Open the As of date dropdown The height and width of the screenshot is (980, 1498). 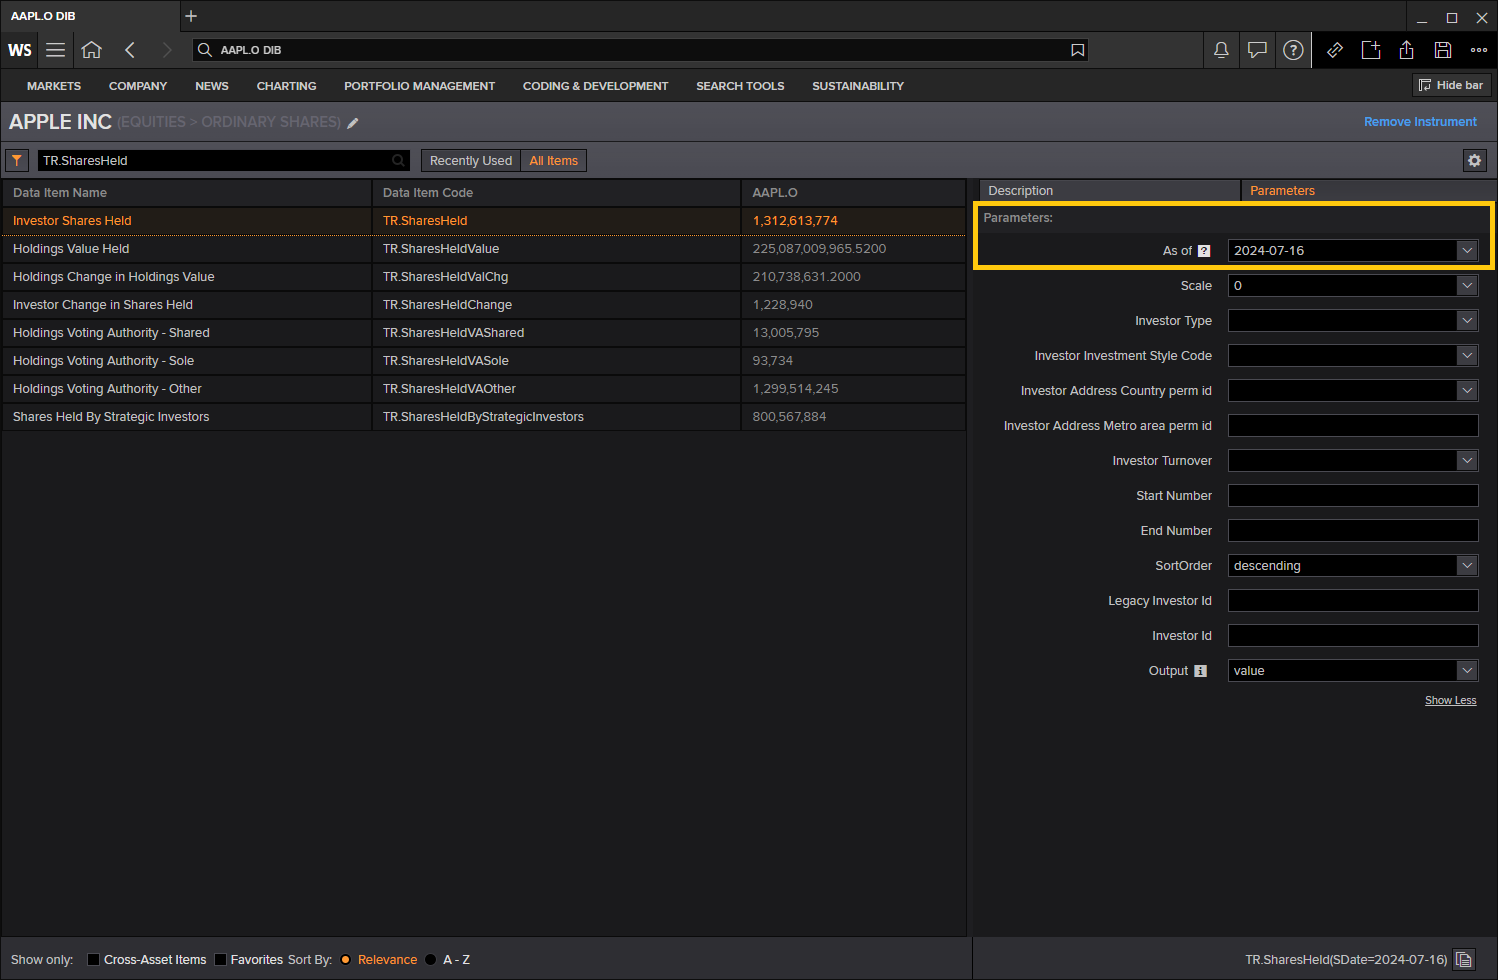pos(1467,251)
